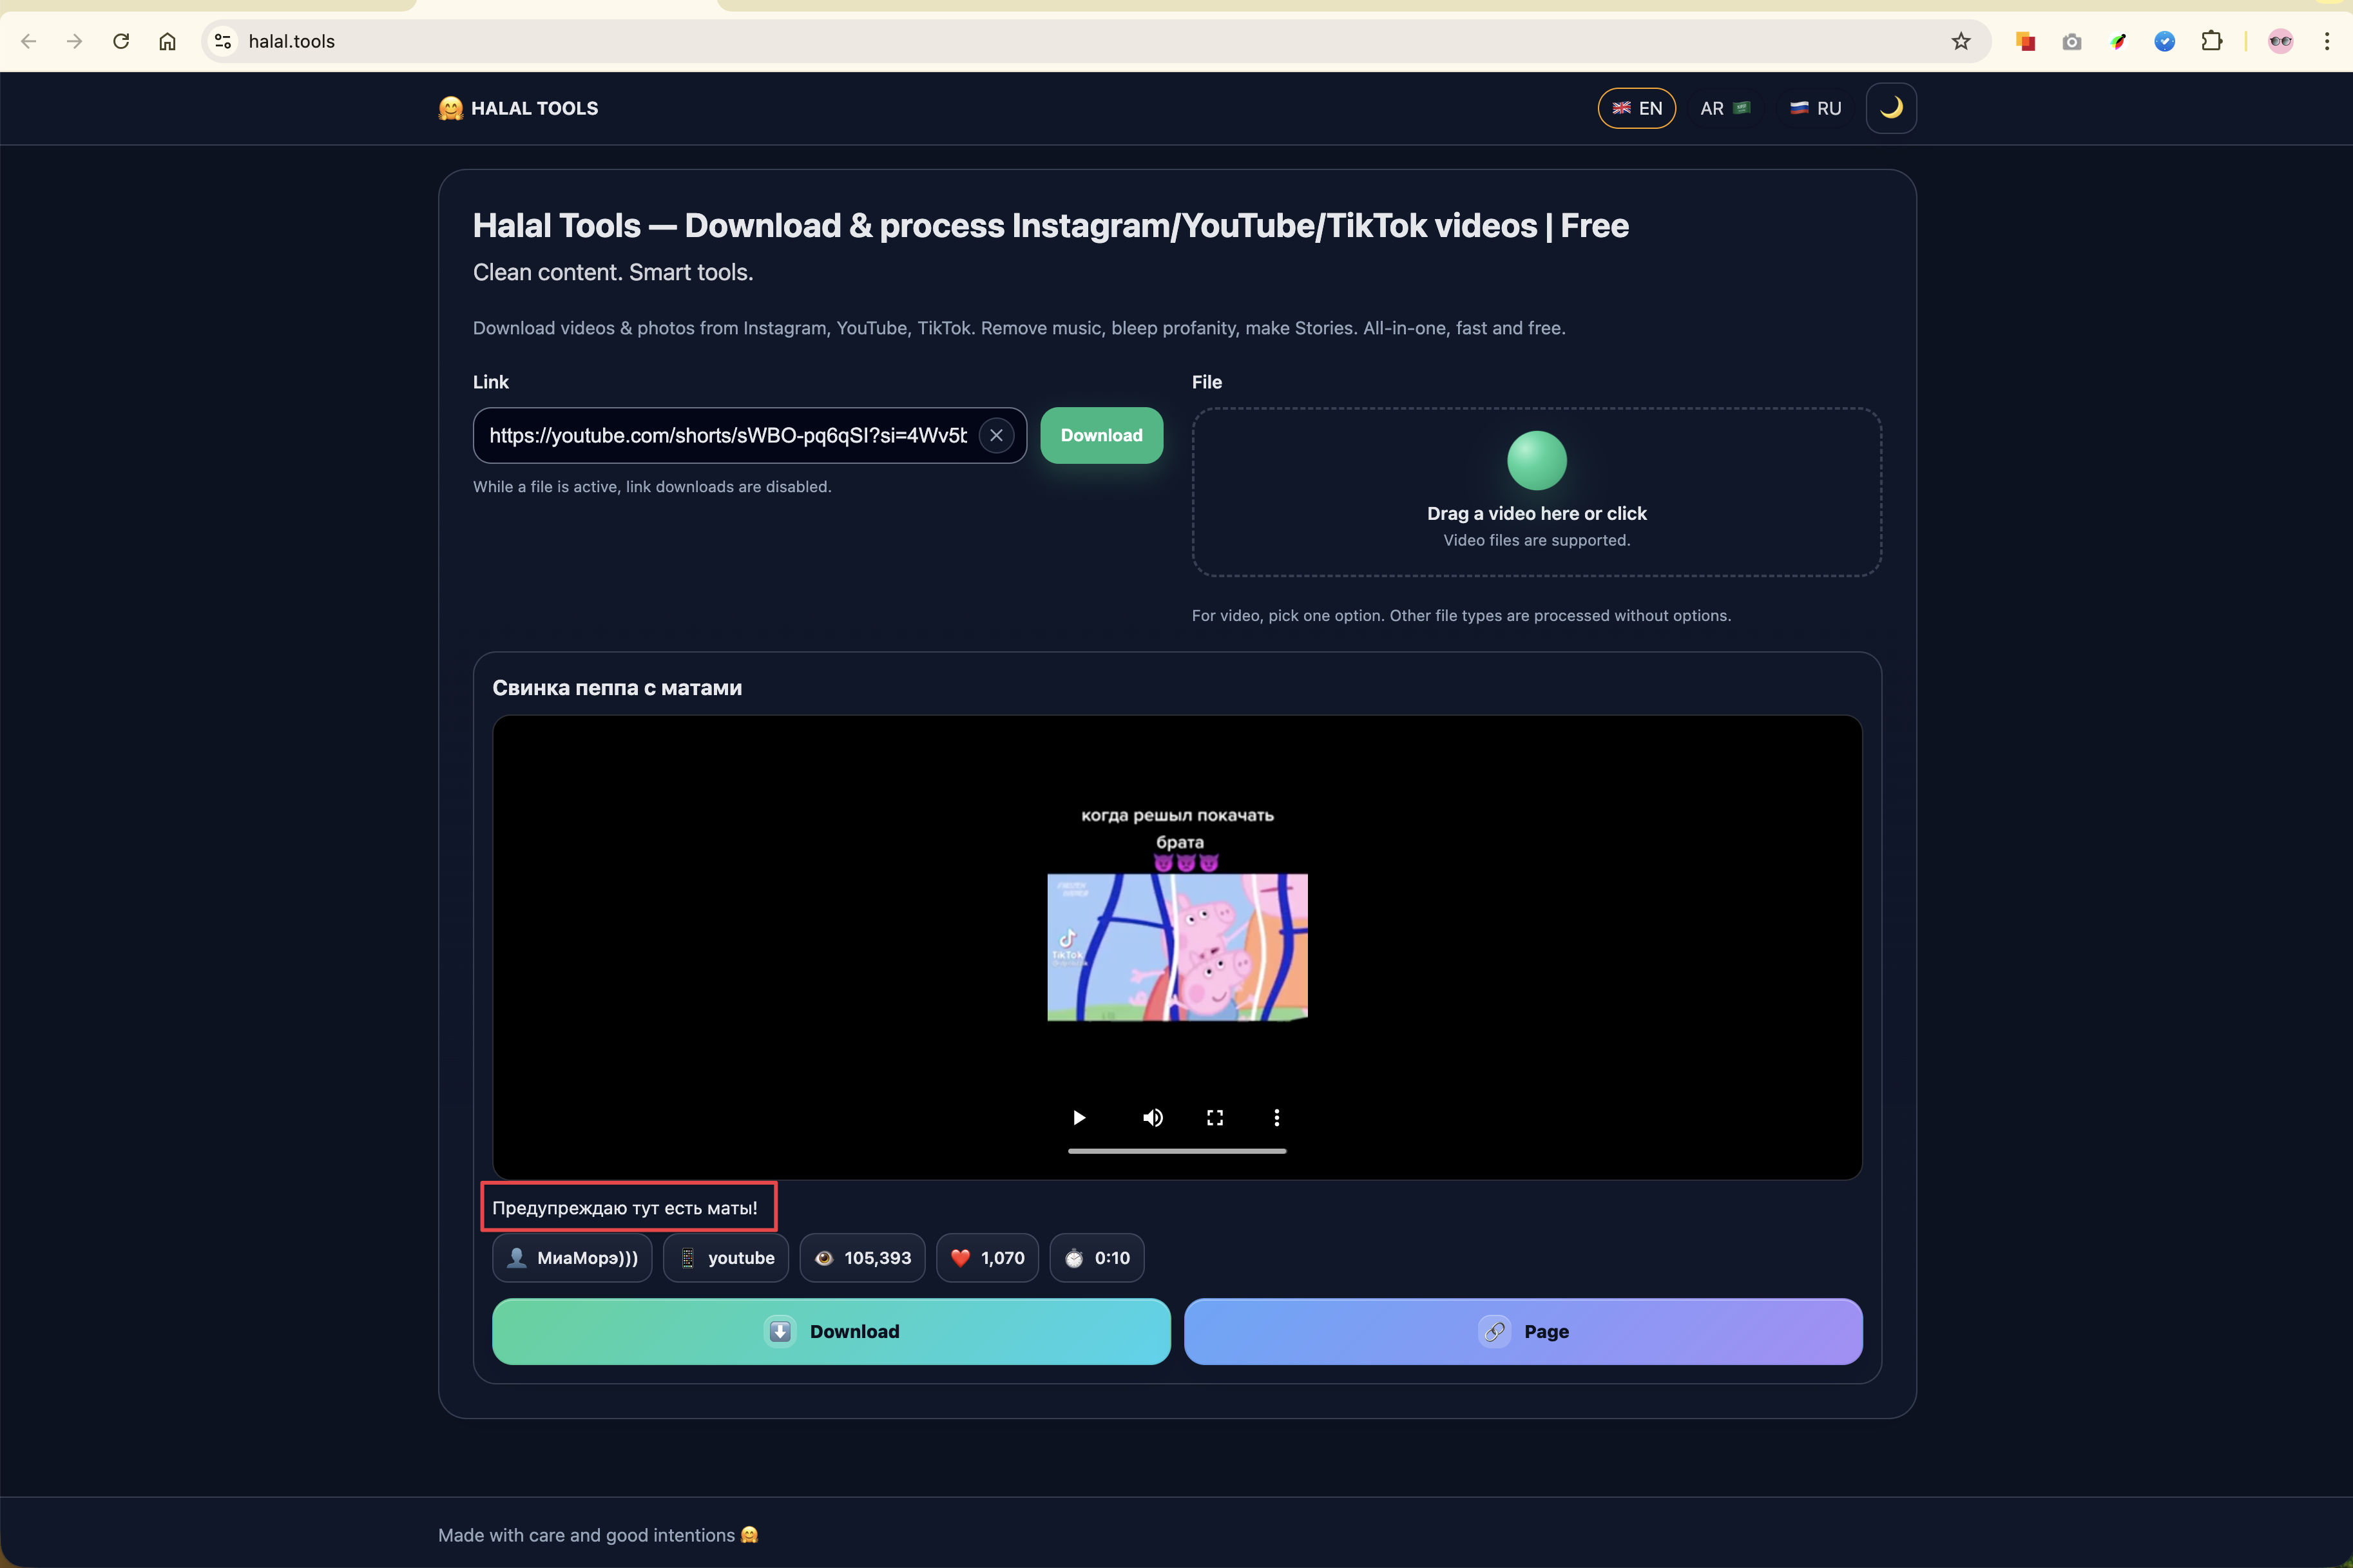Enter video fullscreen mode

pos(1214,1117)
